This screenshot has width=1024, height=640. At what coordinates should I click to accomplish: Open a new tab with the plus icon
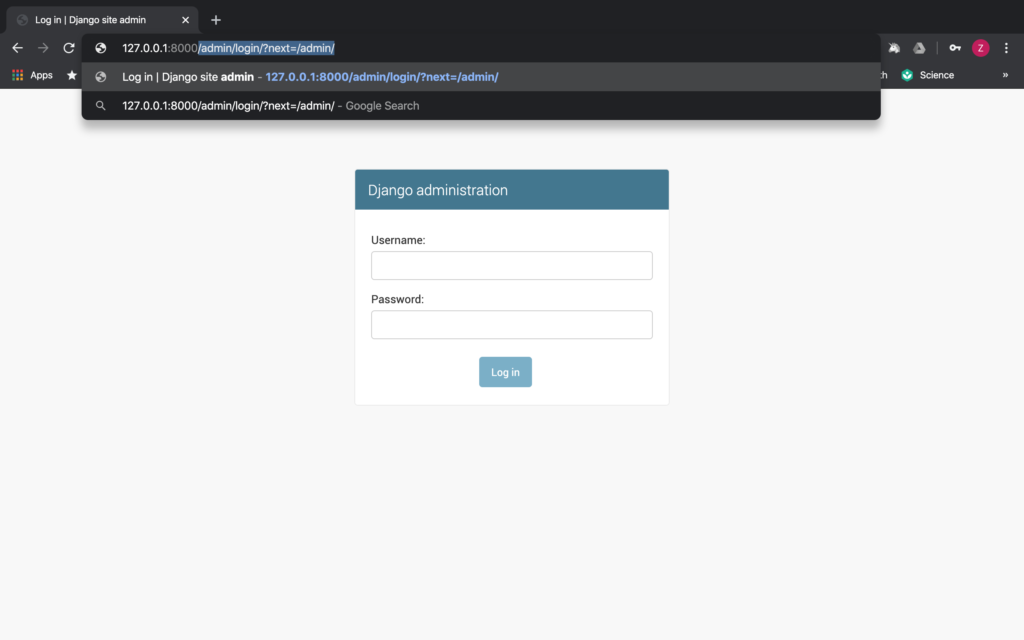tap(216, 20)
